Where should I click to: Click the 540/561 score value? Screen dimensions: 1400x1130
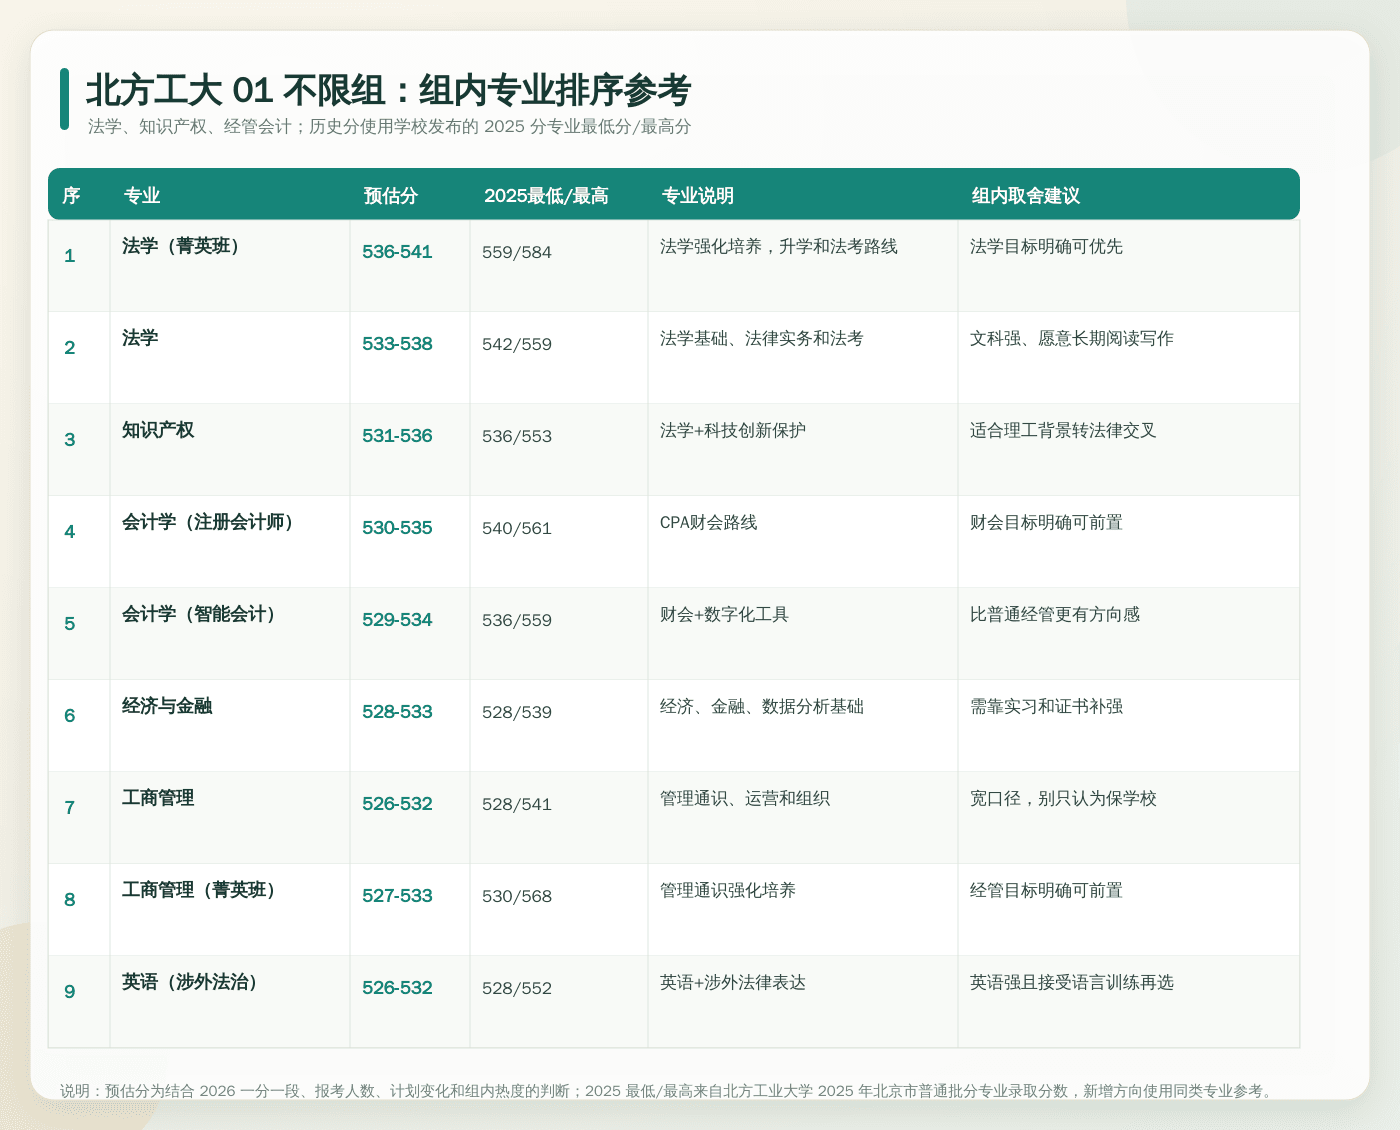point(517,528)
